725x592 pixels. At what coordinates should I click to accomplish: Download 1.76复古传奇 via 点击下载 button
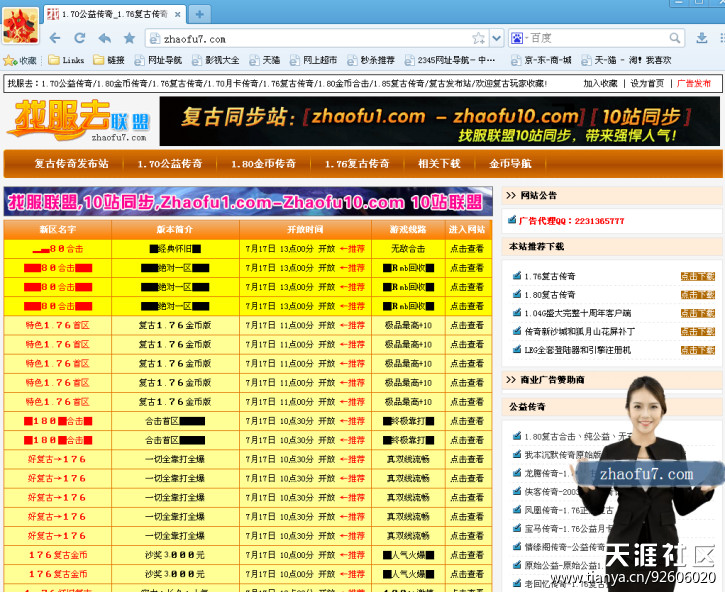(698, 277)
